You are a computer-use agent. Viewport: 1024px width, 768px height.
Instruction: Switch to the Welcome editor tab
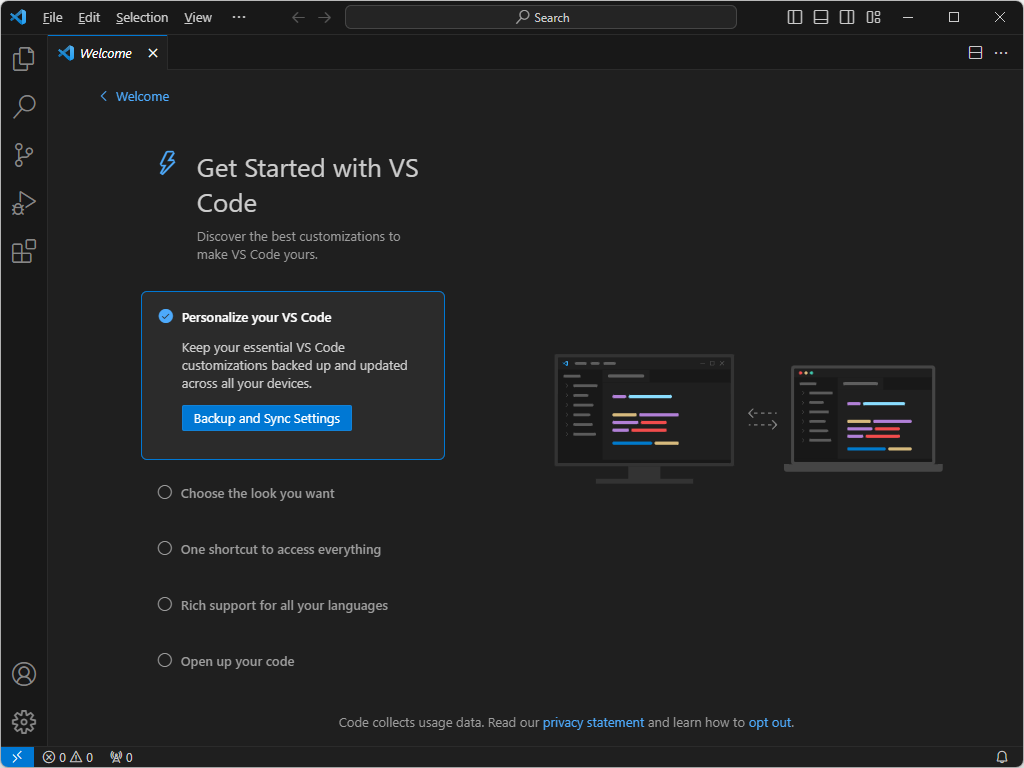[105, 53]
